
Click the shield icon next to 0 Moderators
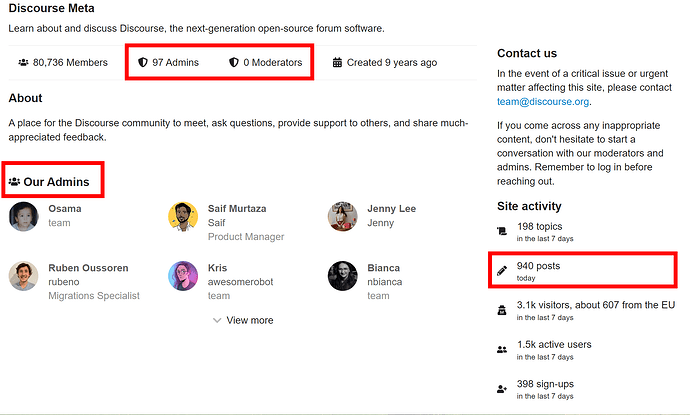pos(234,62)
